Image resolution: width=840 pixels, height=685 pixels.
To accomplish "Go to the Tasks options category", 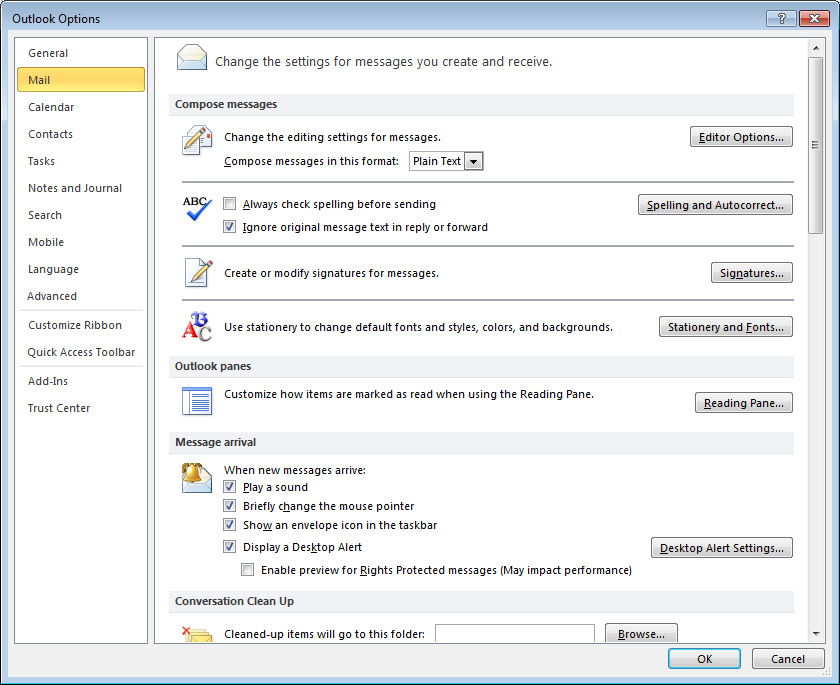I will (x=81, y=161).
